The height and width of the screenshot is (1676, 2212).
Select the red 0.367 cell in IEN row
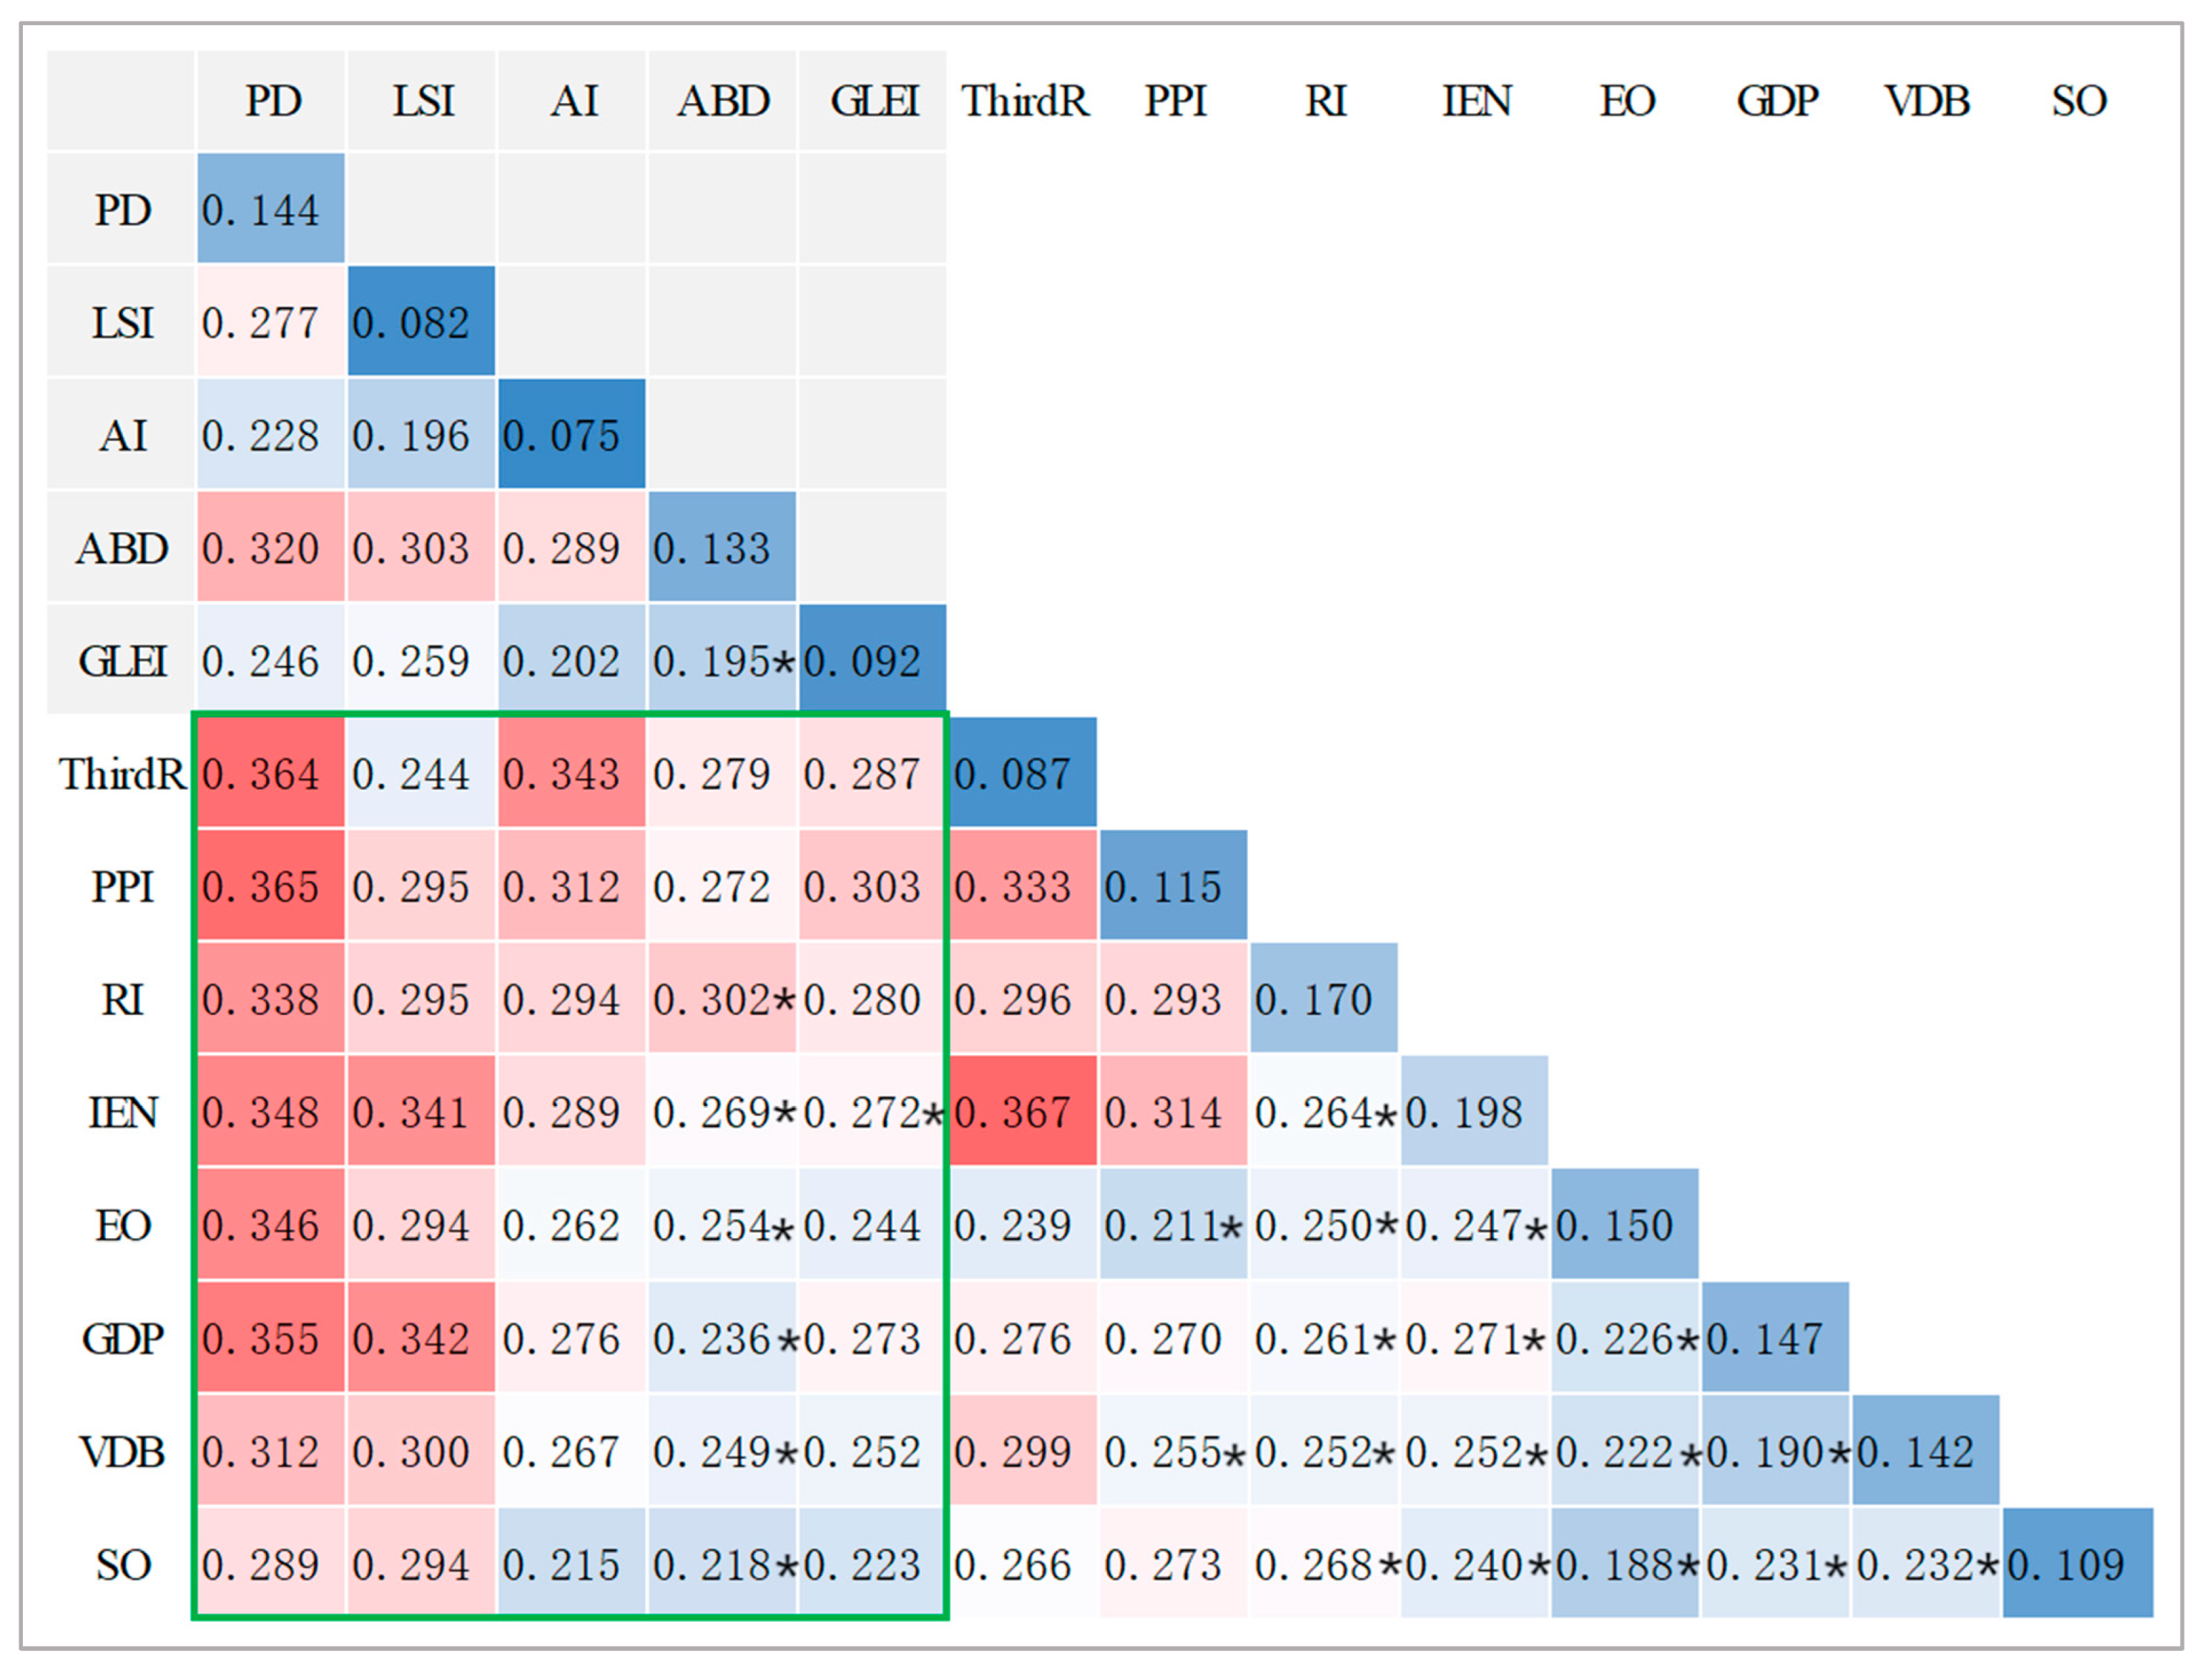(x=1022, y=1112)
